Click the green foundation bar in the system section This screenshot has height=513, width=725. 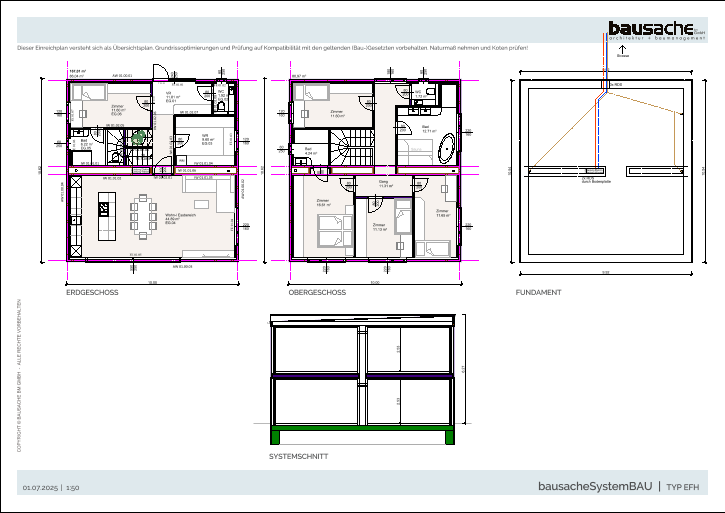[x=363, y=435]
